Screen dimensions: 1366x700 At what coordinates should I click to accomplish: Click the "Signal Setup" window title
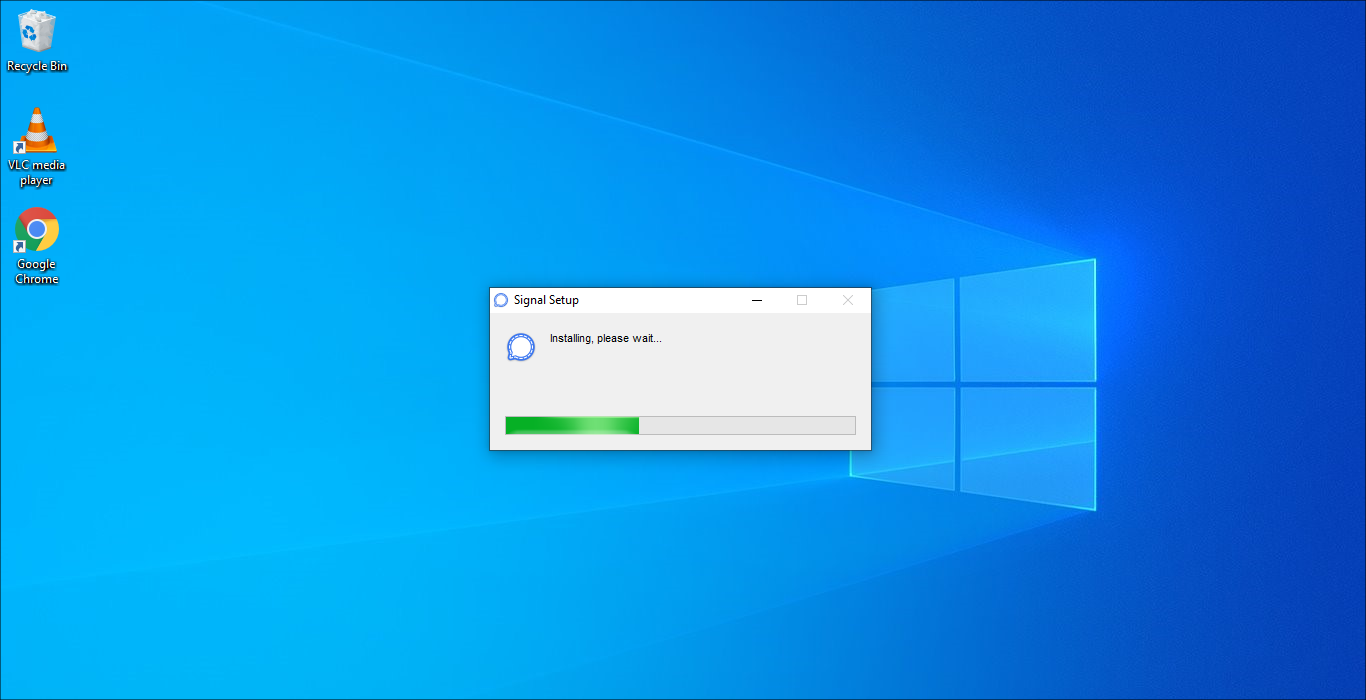click(x=546, y=300)
